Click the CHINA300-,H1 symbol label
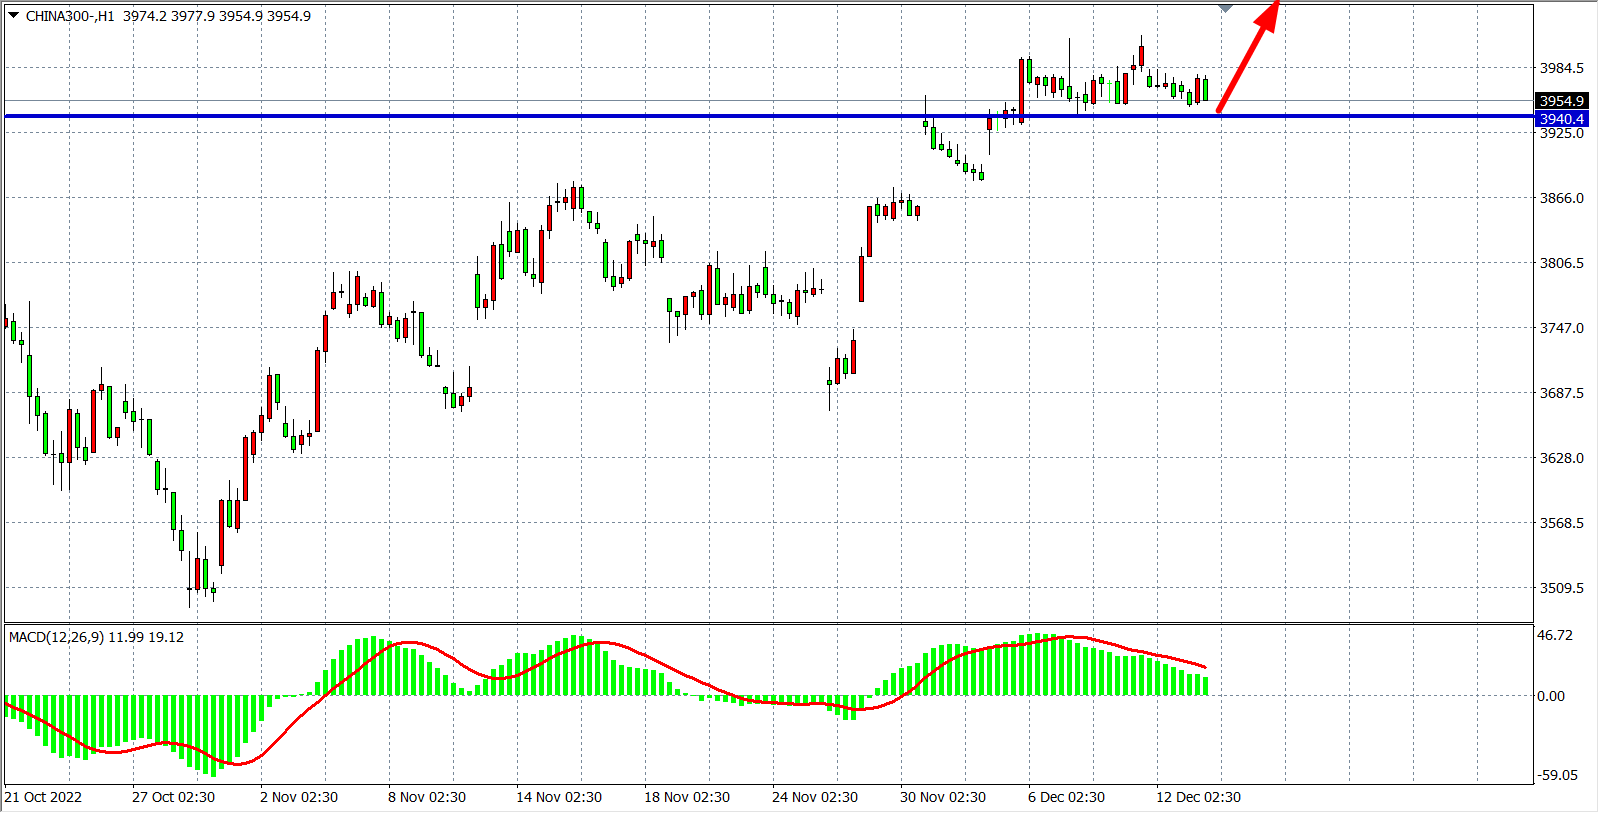The width and height of the screenshot is (1599, 813). click(x=70, y=16)
